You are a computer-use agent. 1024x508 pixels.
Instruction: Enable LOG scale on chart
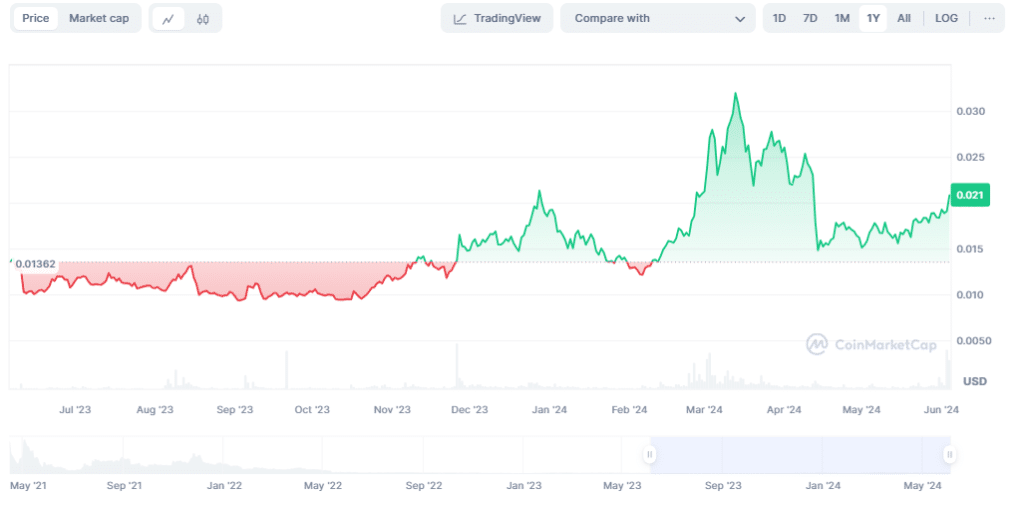click(x=946, y=18)
